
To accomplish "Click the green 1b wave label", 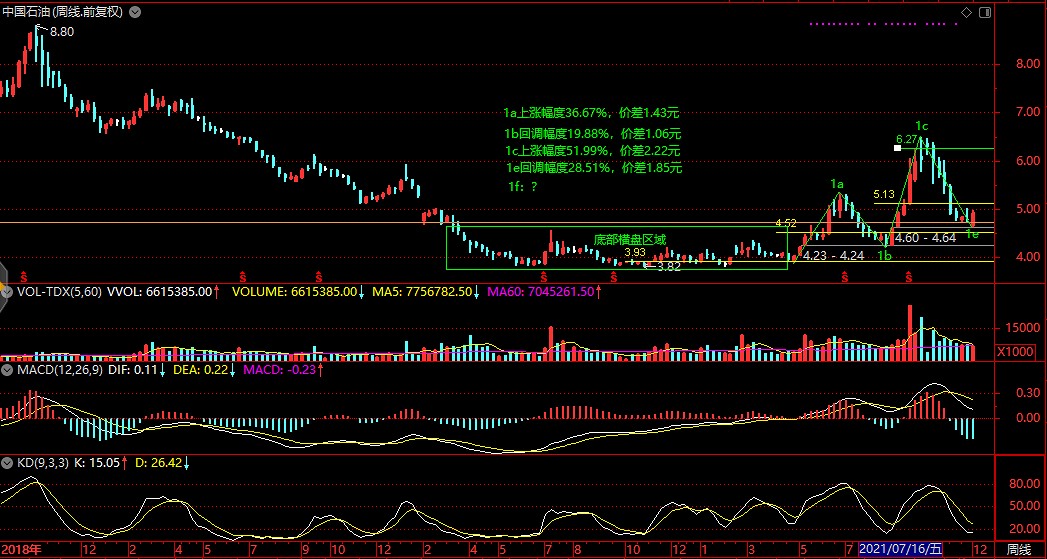I will [x=885, y=256].
